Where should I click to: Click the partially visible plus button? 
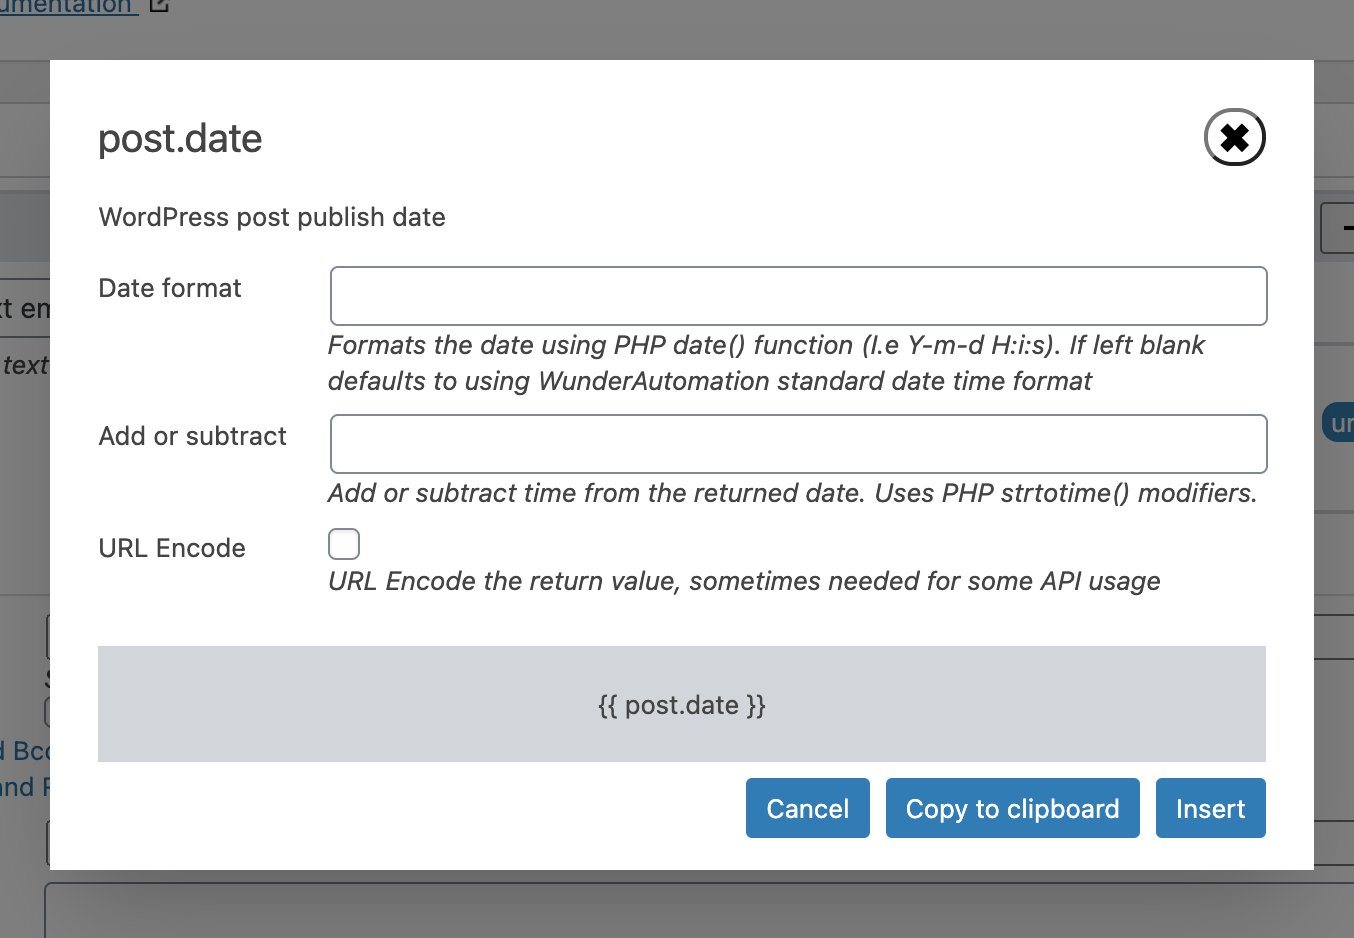coord(1345,227)
